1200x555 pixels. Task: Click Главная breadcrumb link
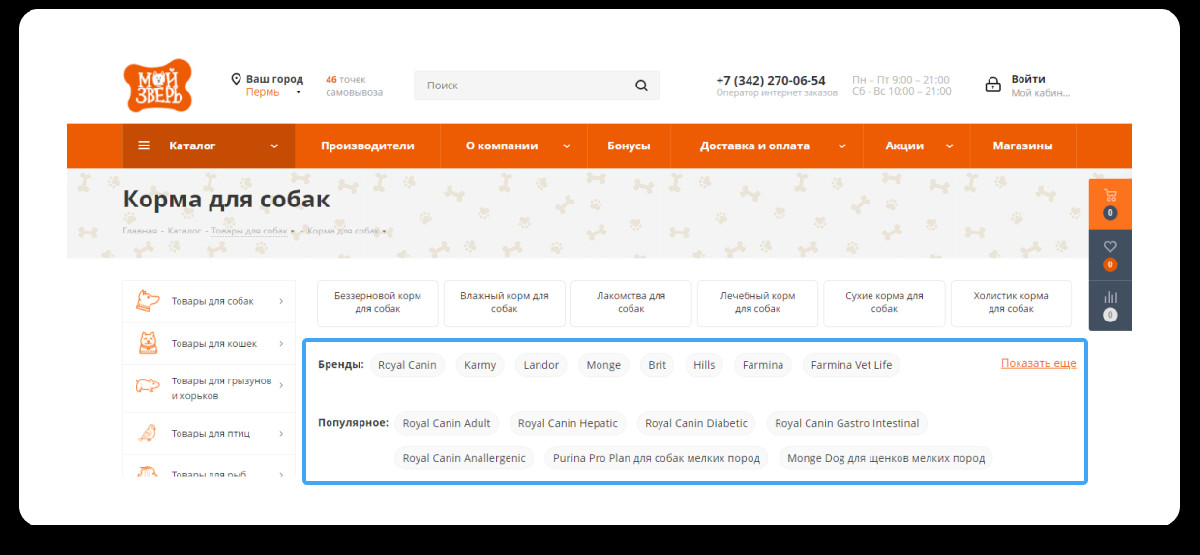pos(140,230)
